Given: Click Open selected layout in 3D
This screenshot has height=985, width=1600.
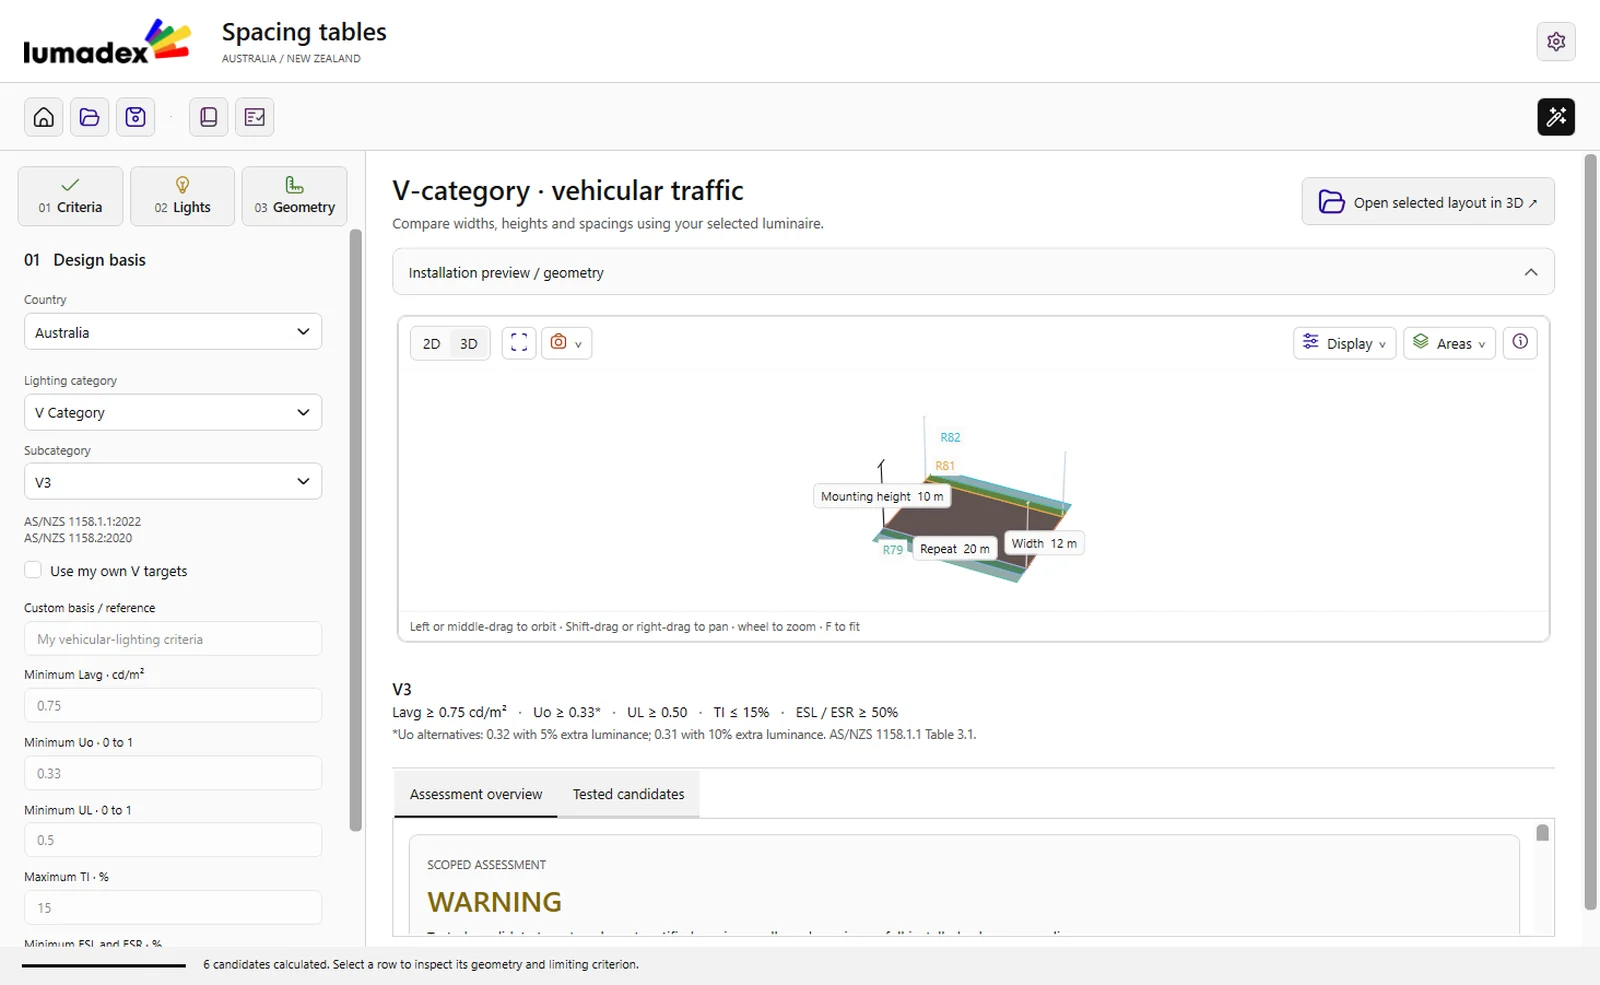Looking at the screenshot, I should pyautogui.click(x=1428, y=202).
